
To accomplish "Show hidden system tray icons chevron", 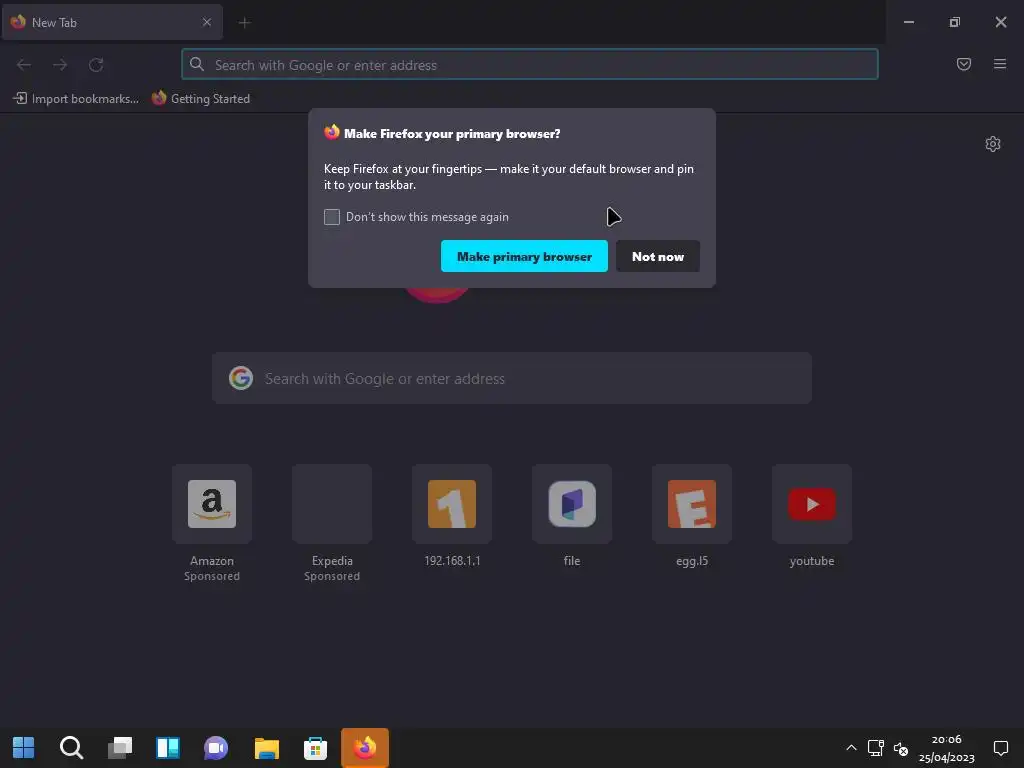I will coord(851,748).
